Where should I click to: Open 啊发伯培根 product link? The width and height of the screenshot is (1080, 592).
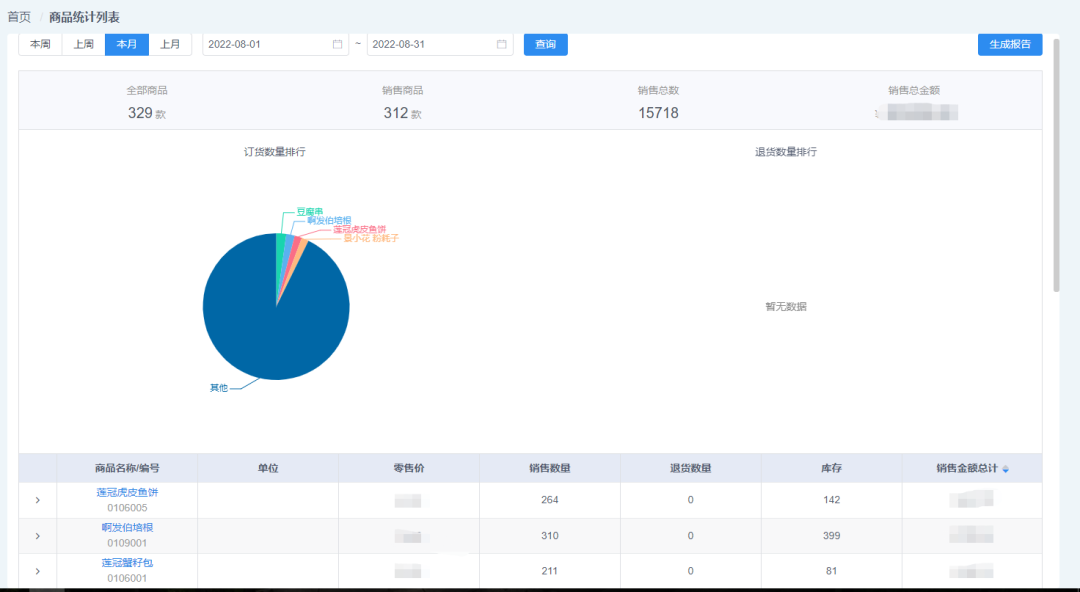point(127,527)
